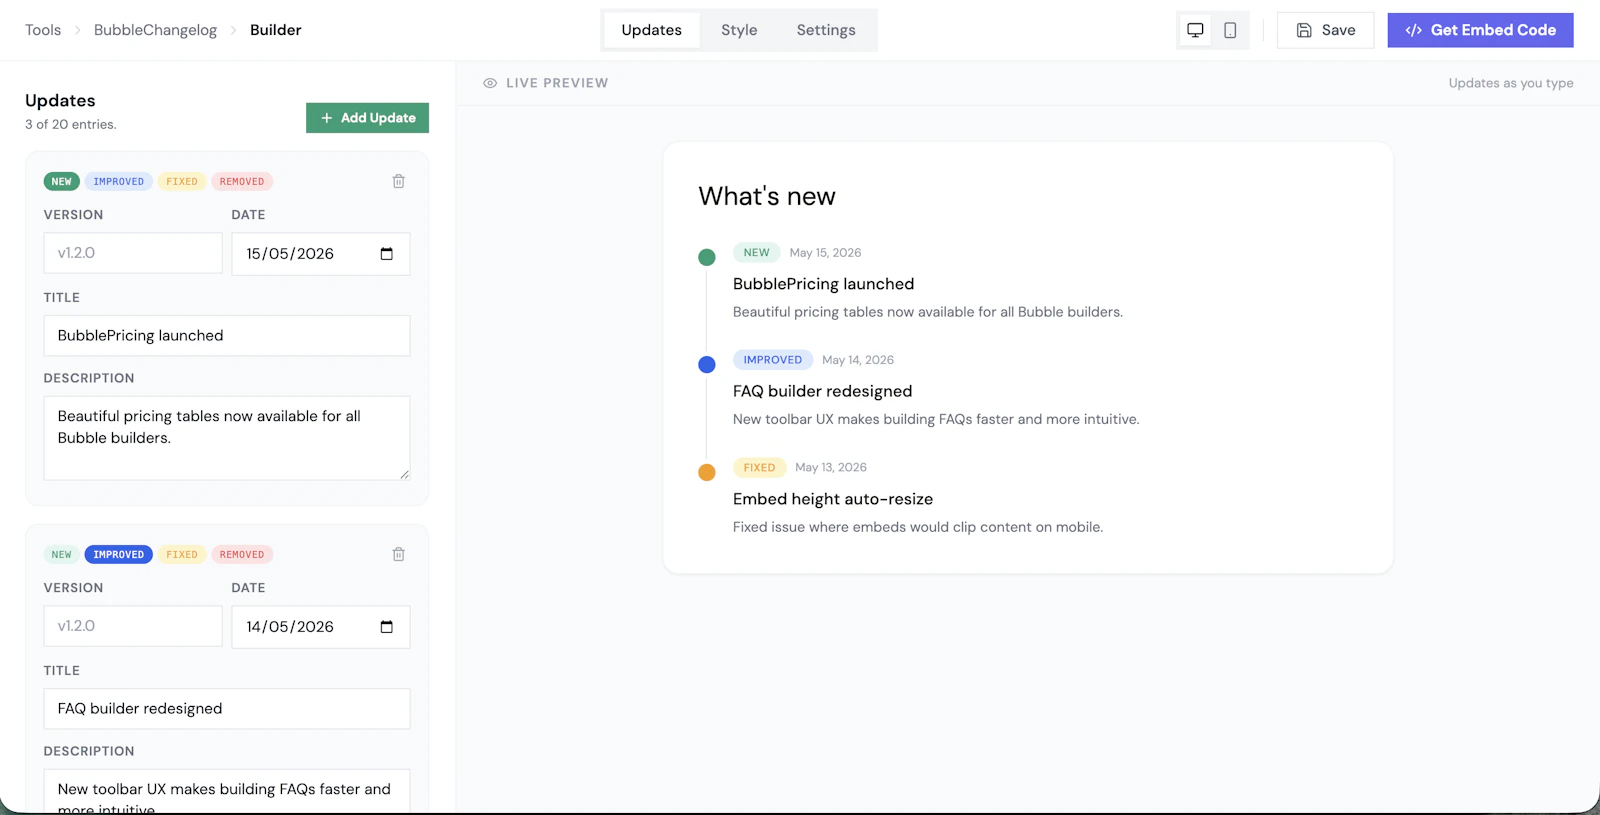1600x815 pixels.
Task: Click preview title BubblePricing launched
Action: (824, 284)
